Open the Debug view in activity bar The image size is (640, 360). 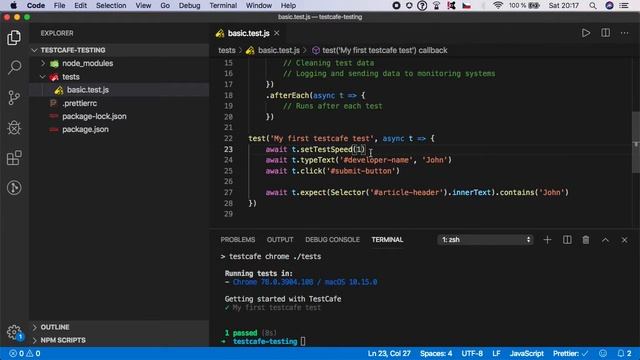(14, 128)
